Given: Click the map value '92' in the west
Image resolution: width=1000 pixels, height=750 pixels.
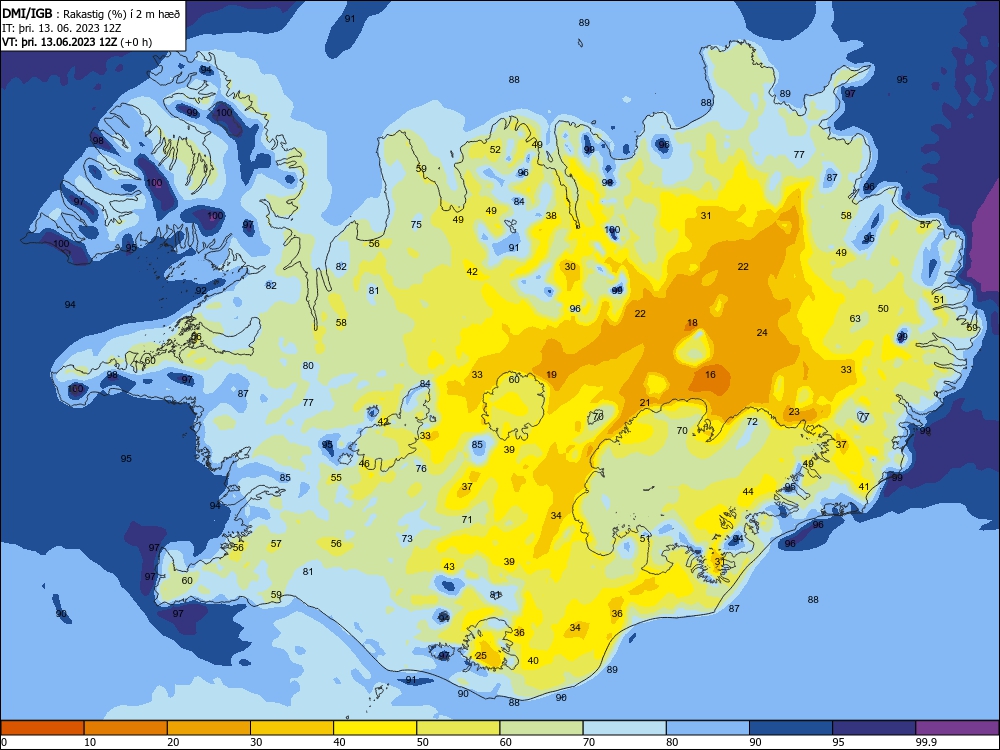Looking at the screenshot, I should pyautogui.click(x=201, y=290).
